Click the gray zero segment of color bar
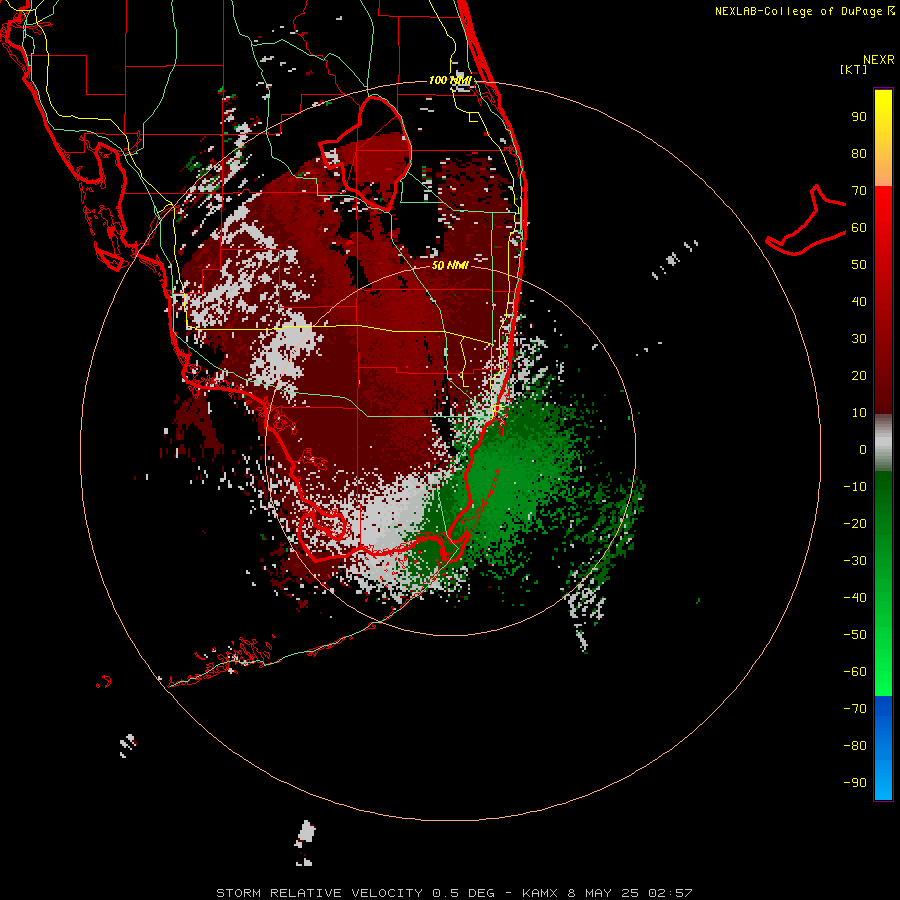Viewport: 900px width, 900px height. (883, 443)
